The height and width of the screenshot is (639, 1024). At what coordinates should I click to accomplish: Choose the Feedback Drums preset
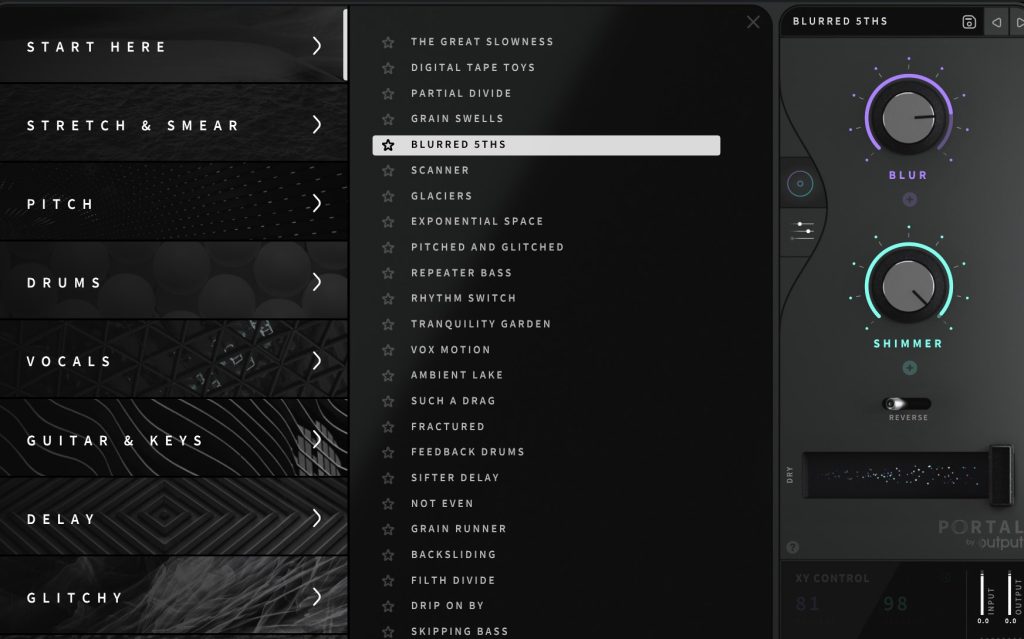pyautogui.click(x=467, y=452)
